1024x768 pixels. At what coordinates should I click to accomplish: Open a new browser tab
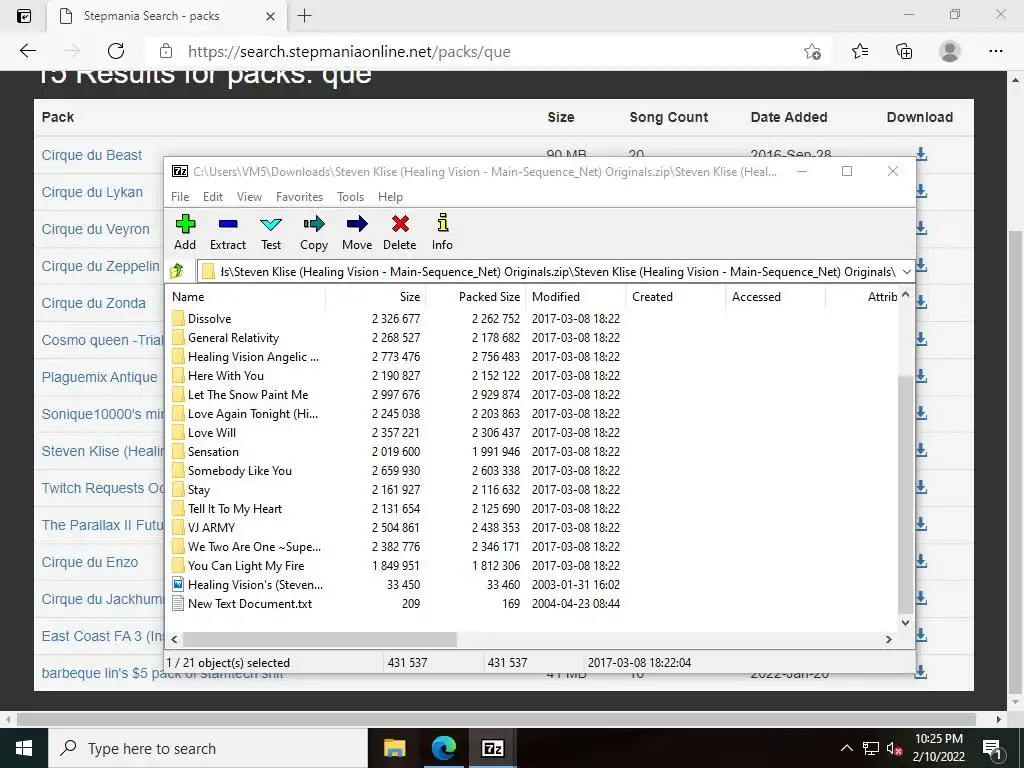[x=304, y=16]
